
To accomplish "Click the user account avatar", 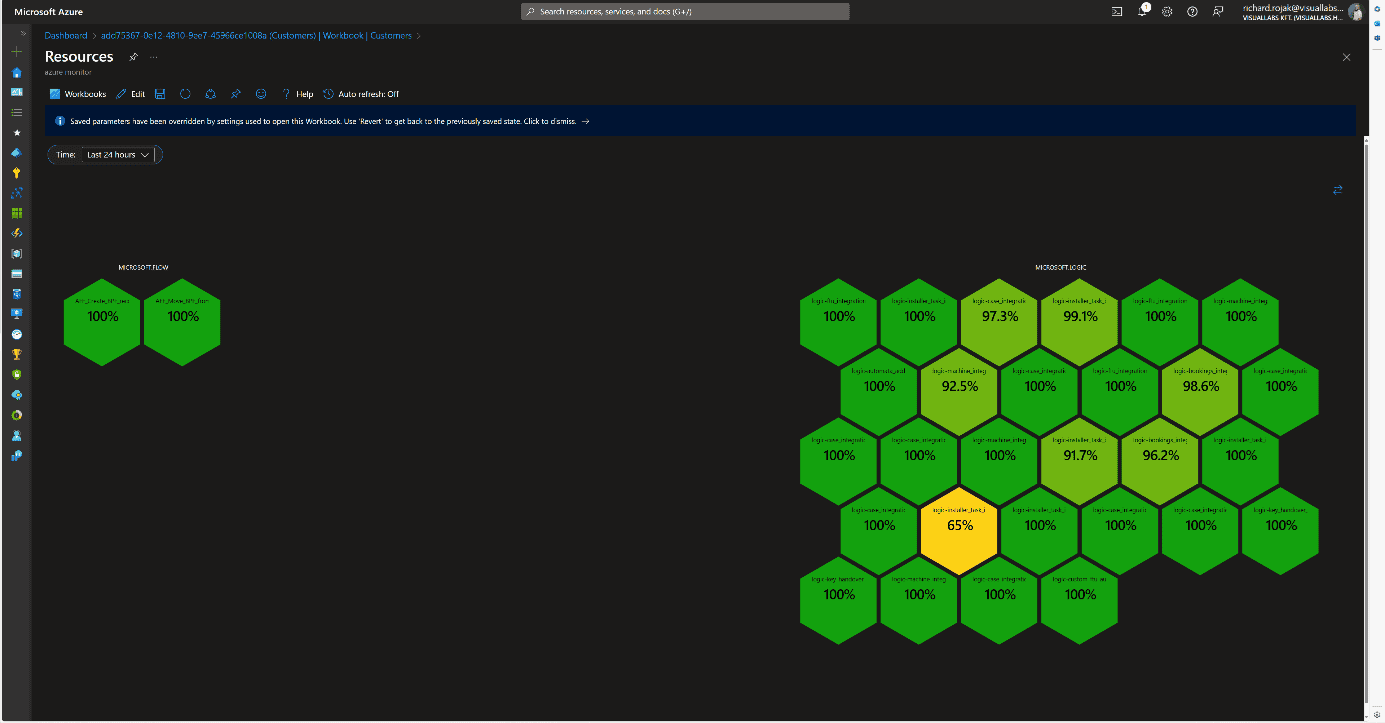I will (1355, 11).
